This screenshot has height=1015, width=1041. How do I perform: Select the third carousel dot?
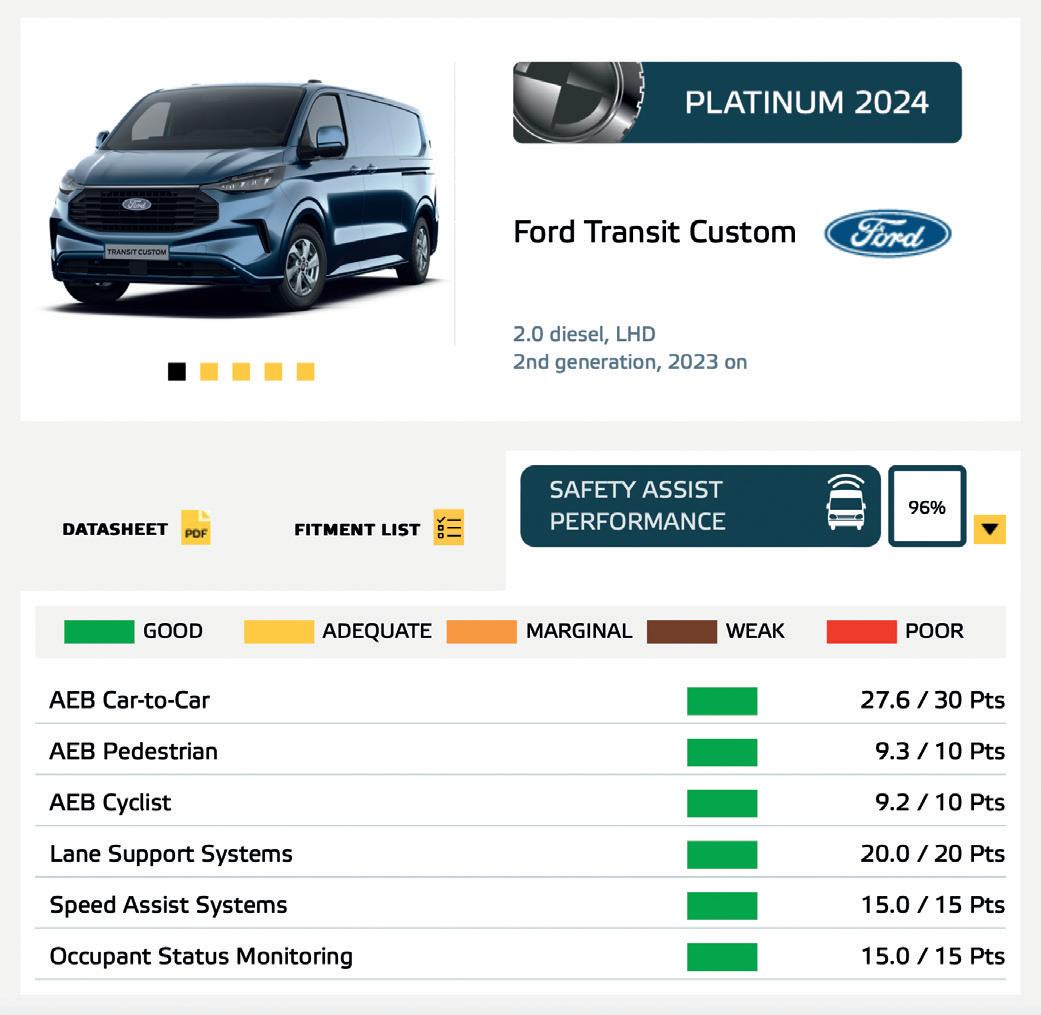coord(241,372)
